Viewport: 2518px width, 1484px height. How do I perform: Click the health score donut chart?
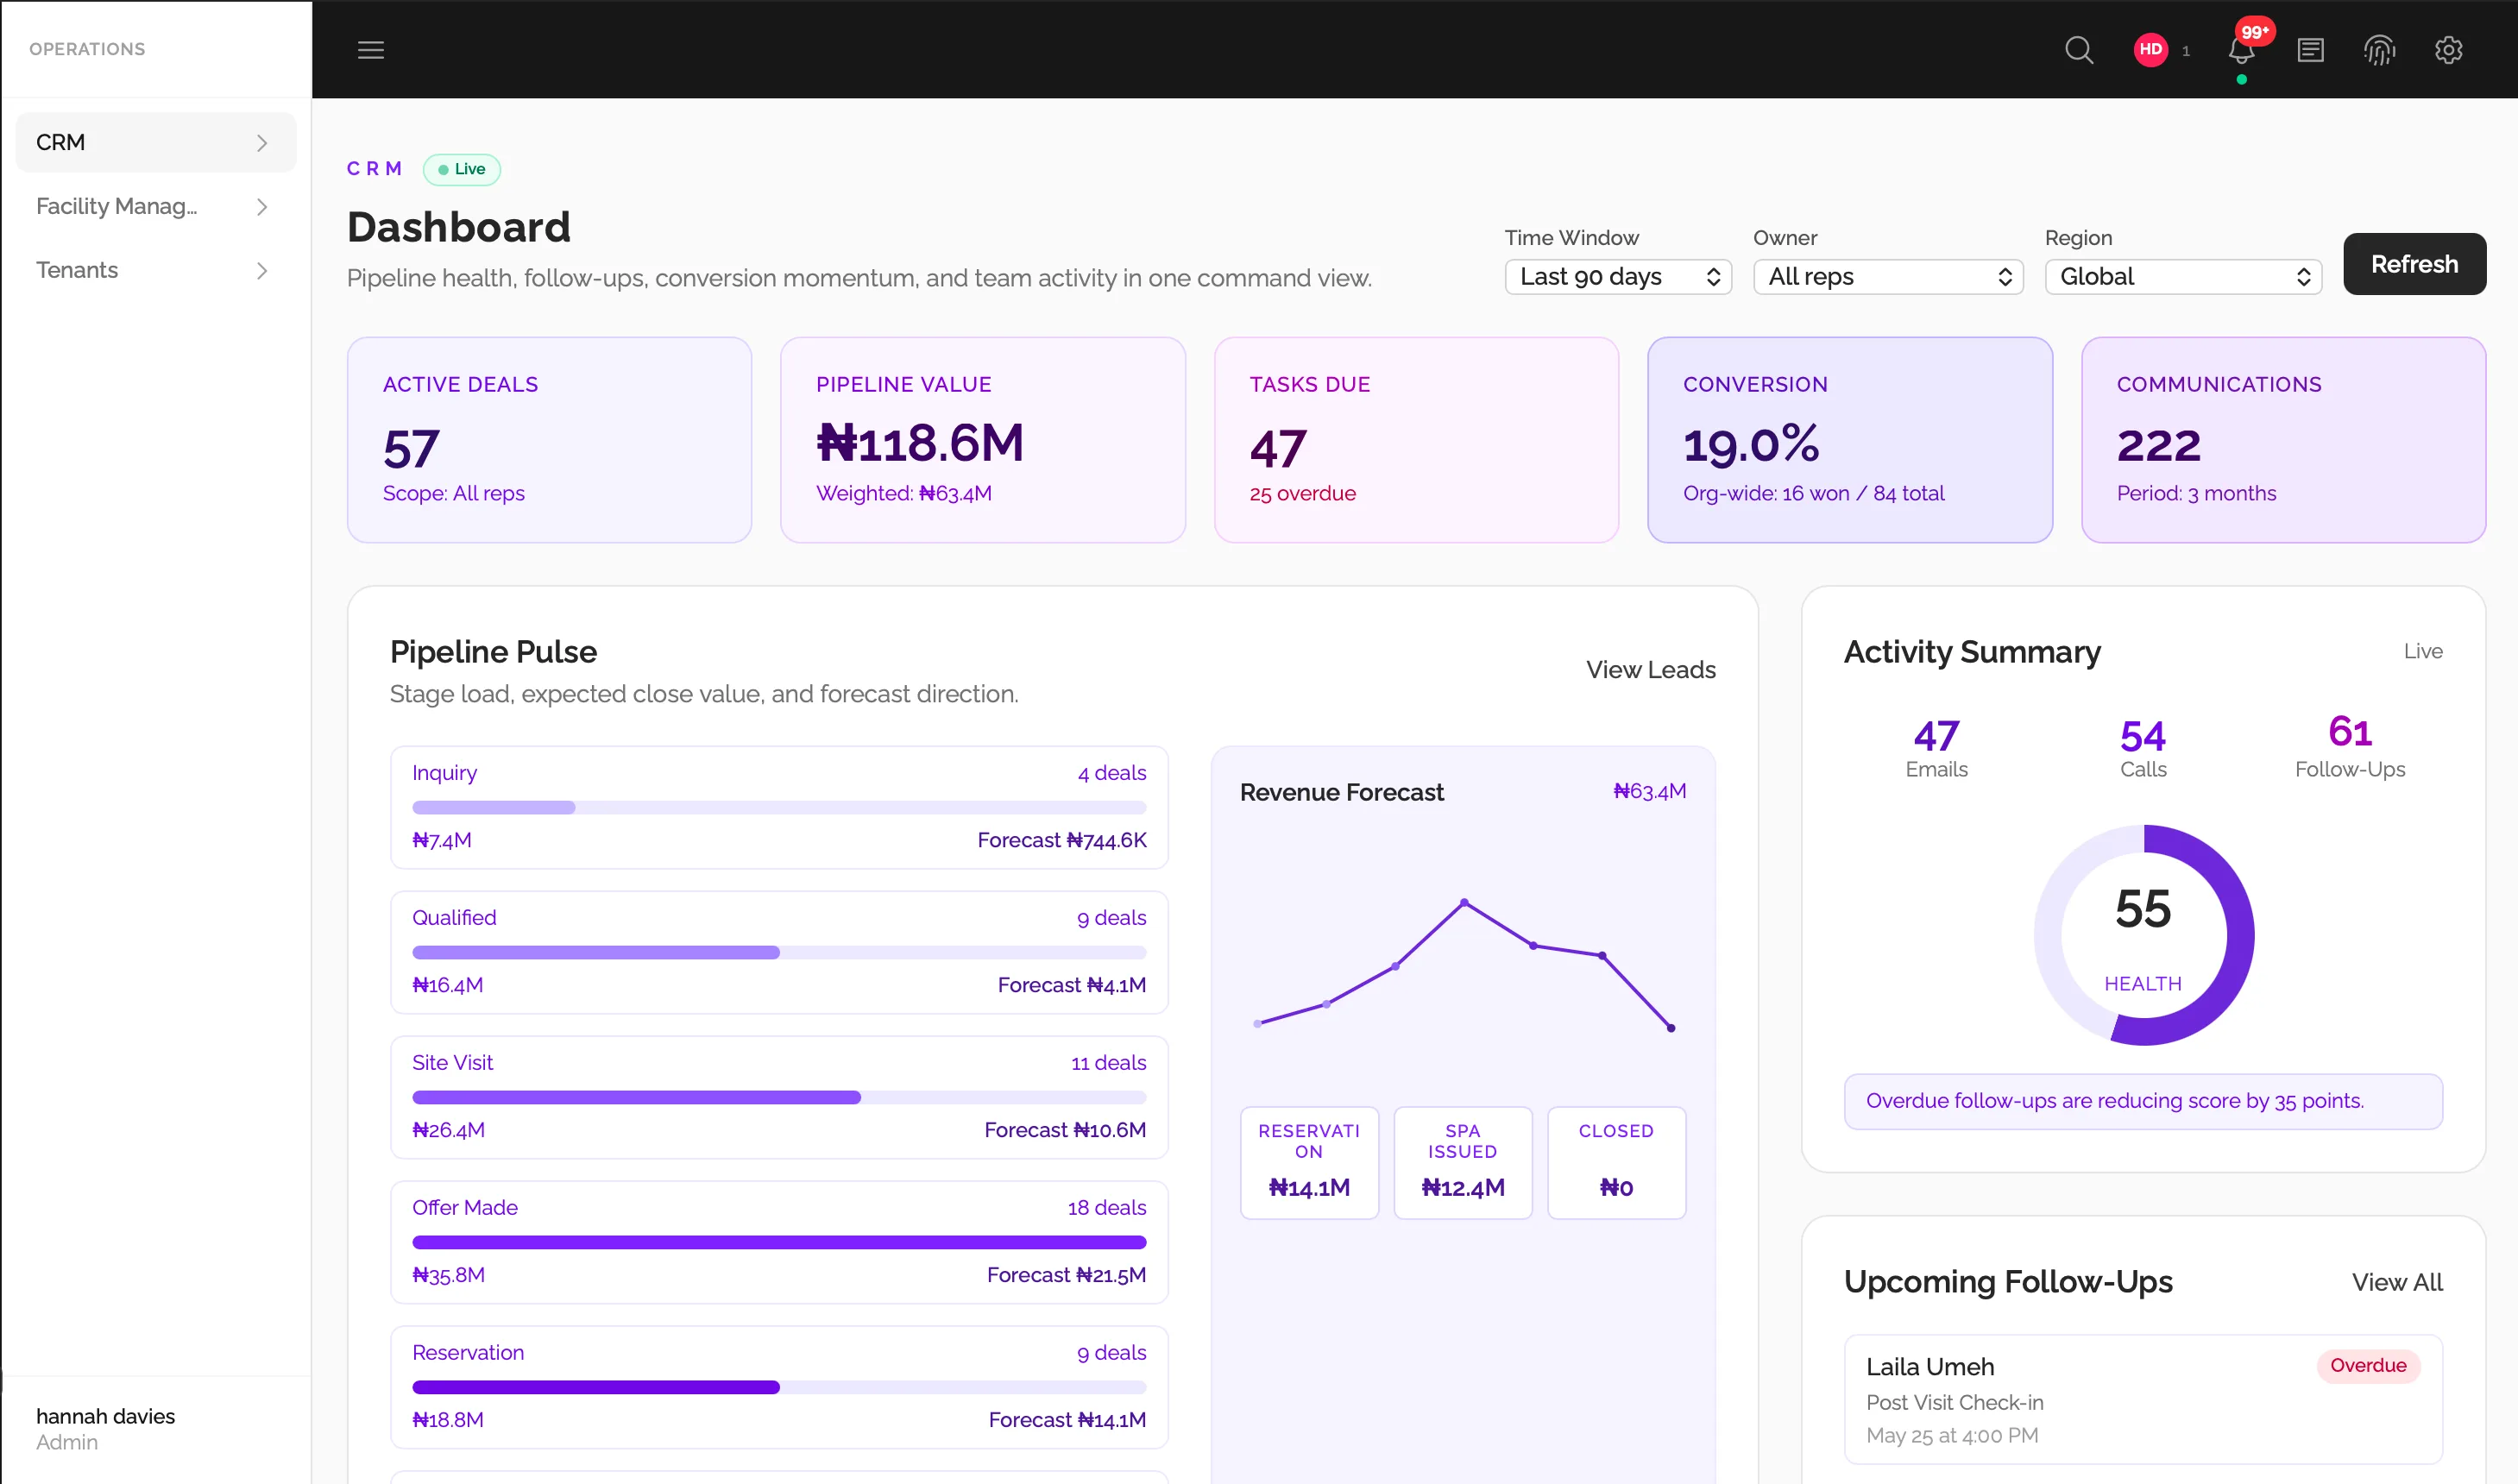click(2143, 935)
